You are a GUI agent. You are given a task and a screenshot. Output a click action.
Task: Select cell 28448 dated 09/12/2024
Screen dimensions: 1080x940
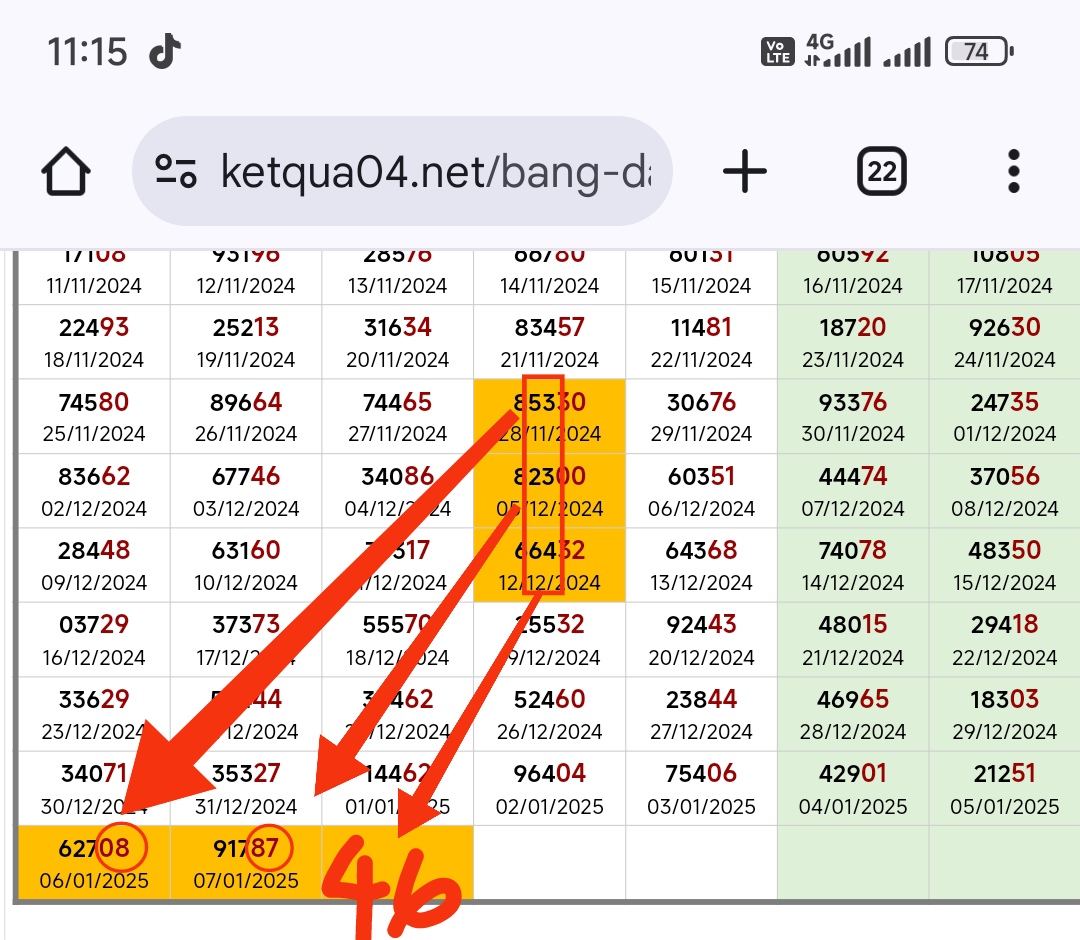pyautogui.click(x=94, y=565)
